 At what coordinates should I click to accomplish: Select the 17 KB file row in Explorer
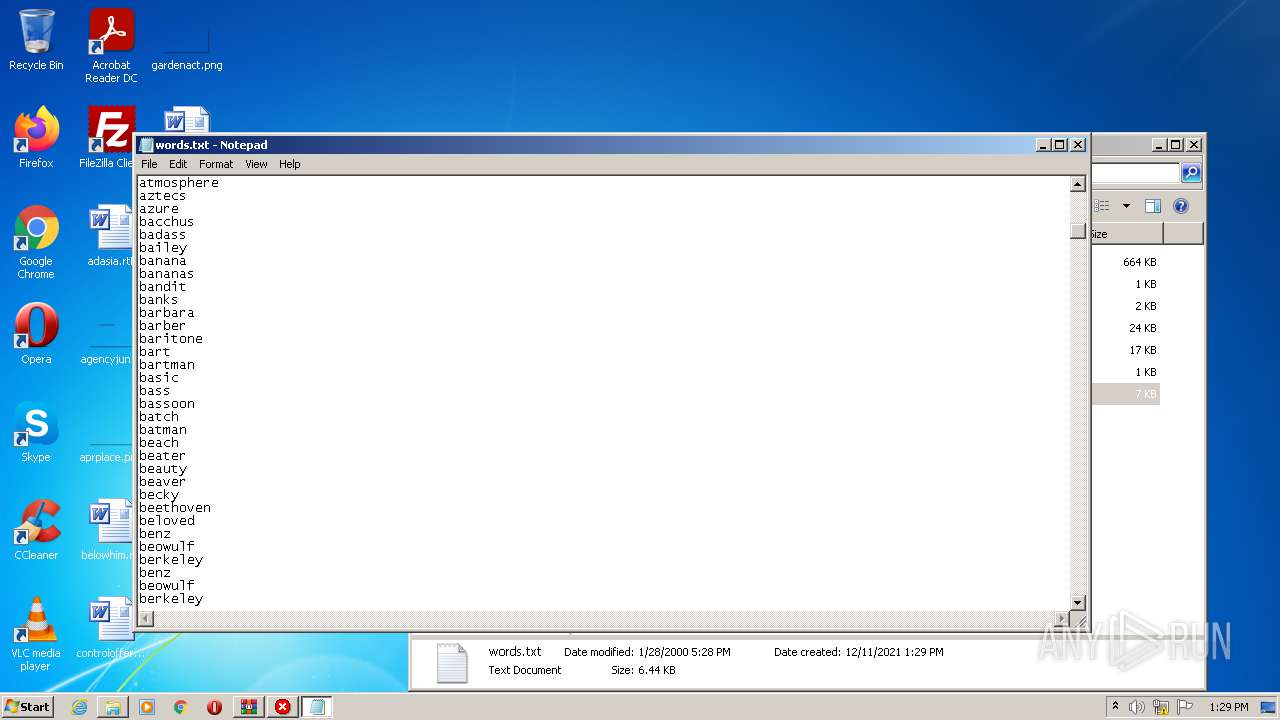(1126, 350)
